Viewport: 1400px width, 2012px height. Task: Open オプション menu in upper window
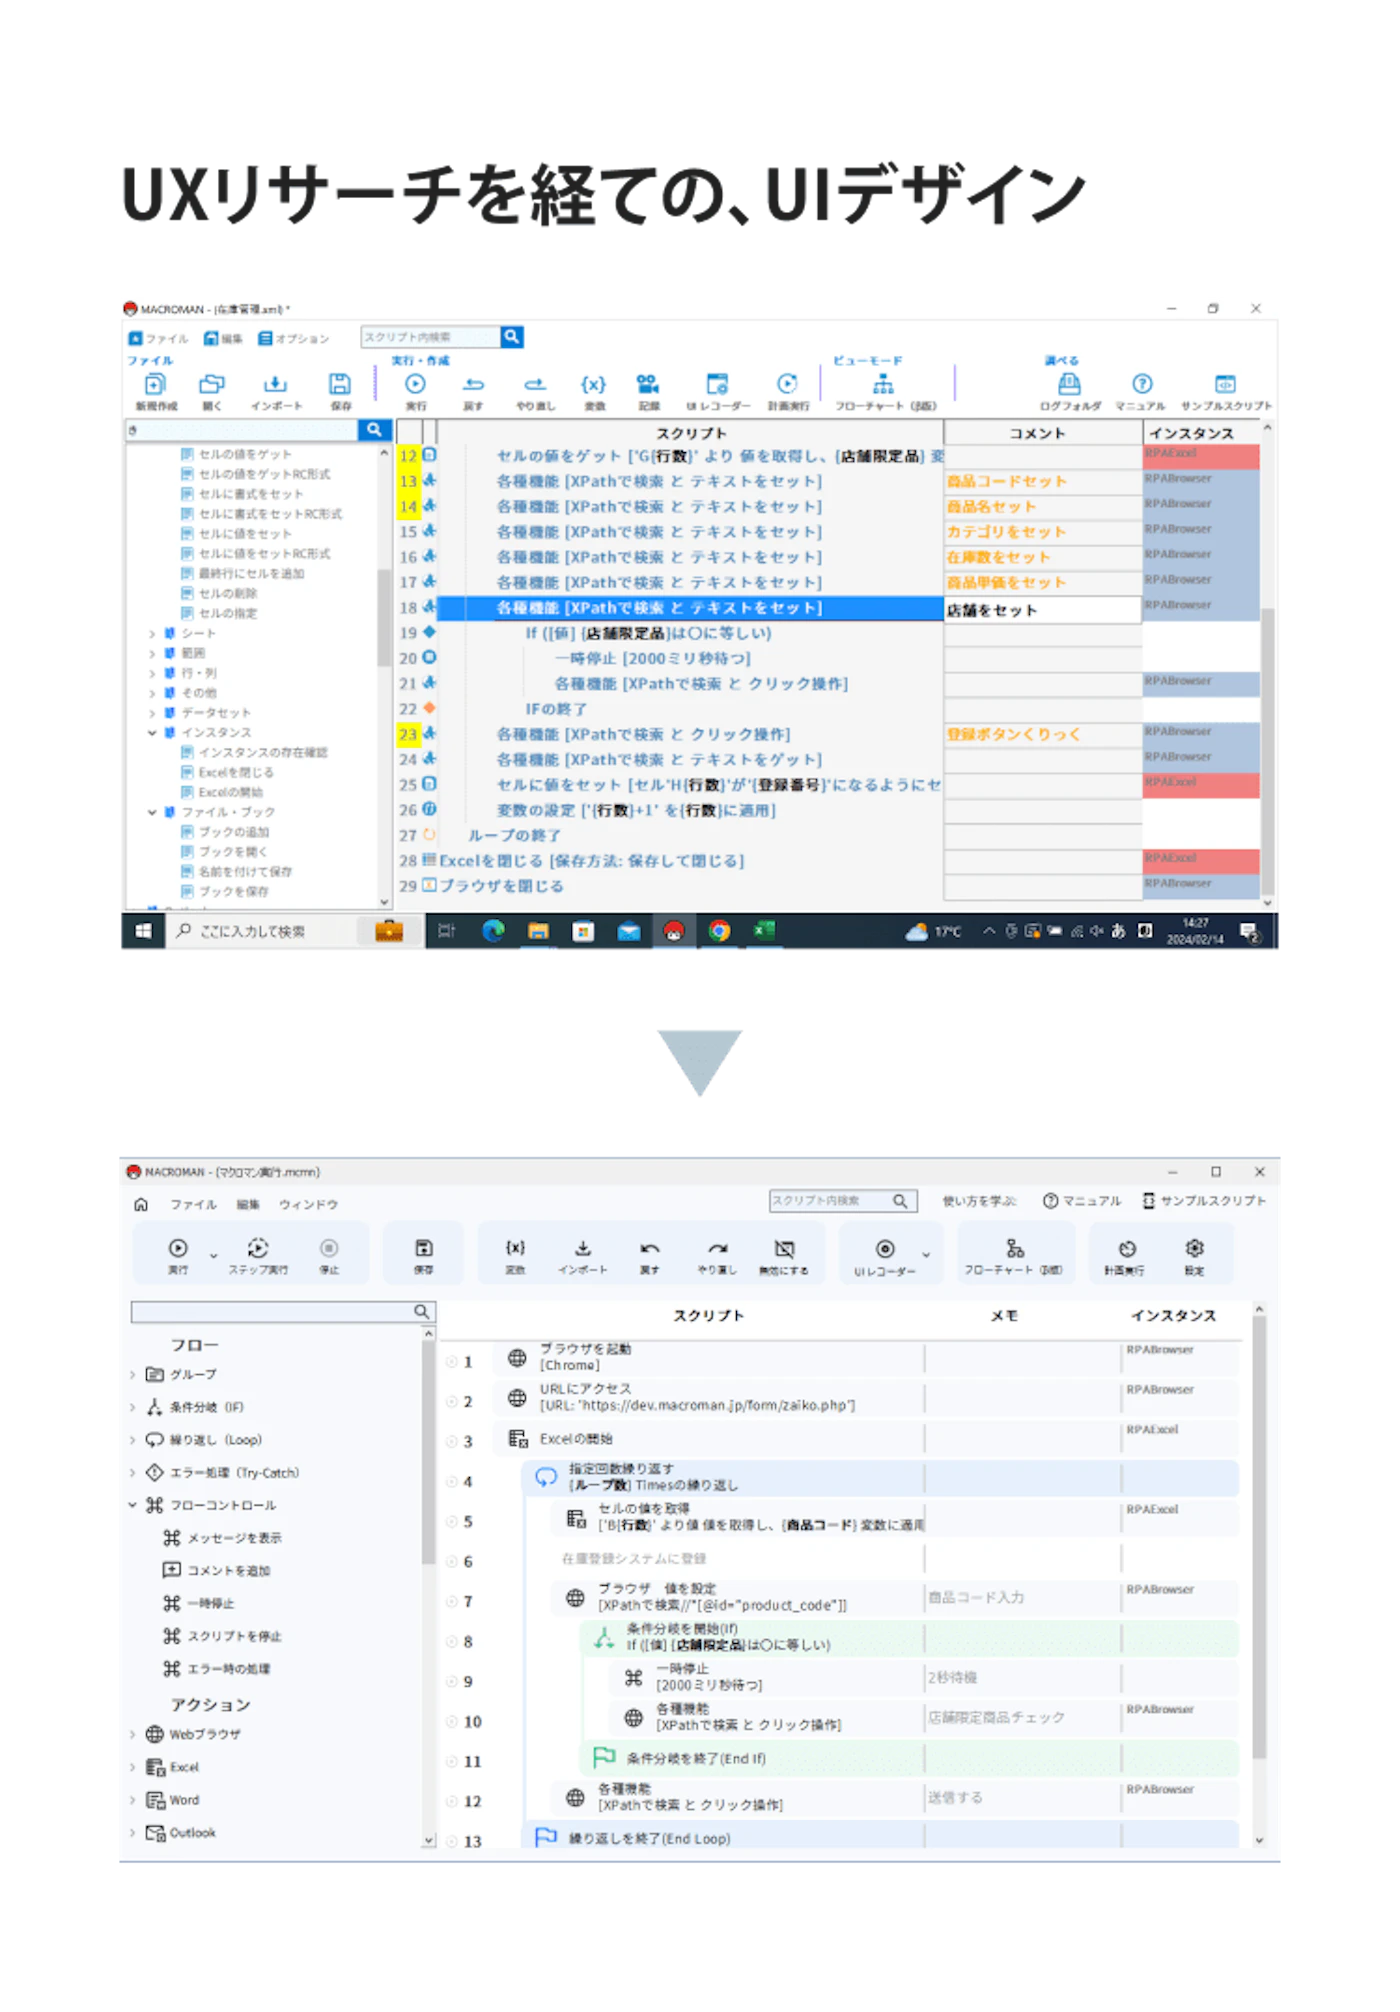[x=294, y=339]
